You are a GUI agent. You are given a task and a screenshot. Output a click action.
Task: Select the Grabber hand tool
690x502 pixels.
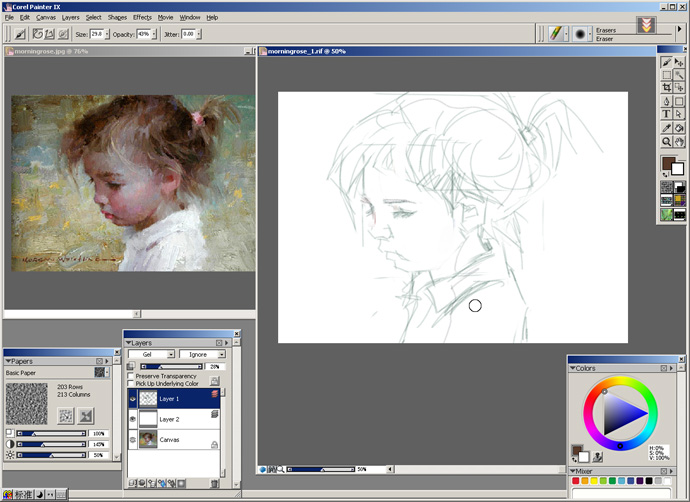pyautogui.click(x=679, y=142)
